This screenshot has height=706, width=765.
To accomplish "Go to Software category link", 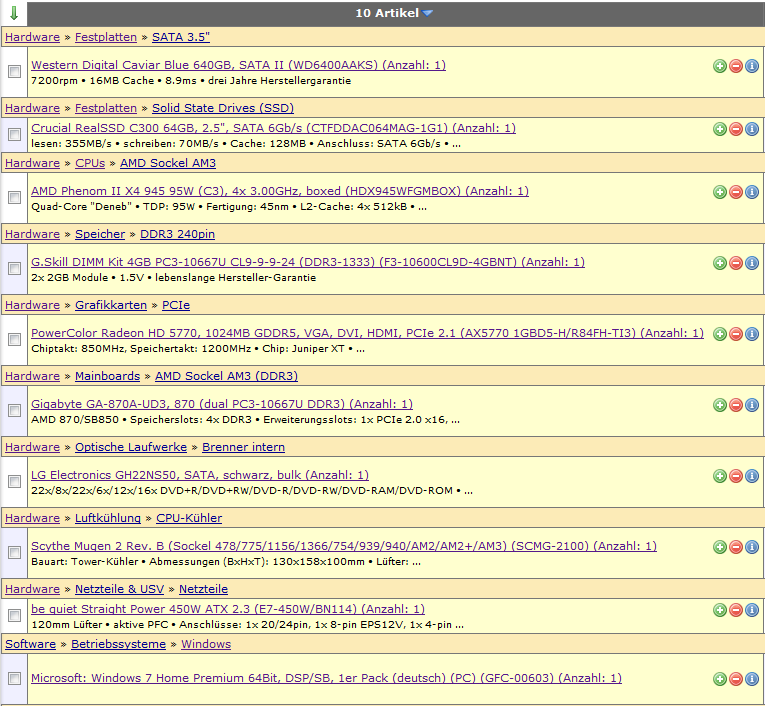I will pyautogui.click(x=30, y=644).
